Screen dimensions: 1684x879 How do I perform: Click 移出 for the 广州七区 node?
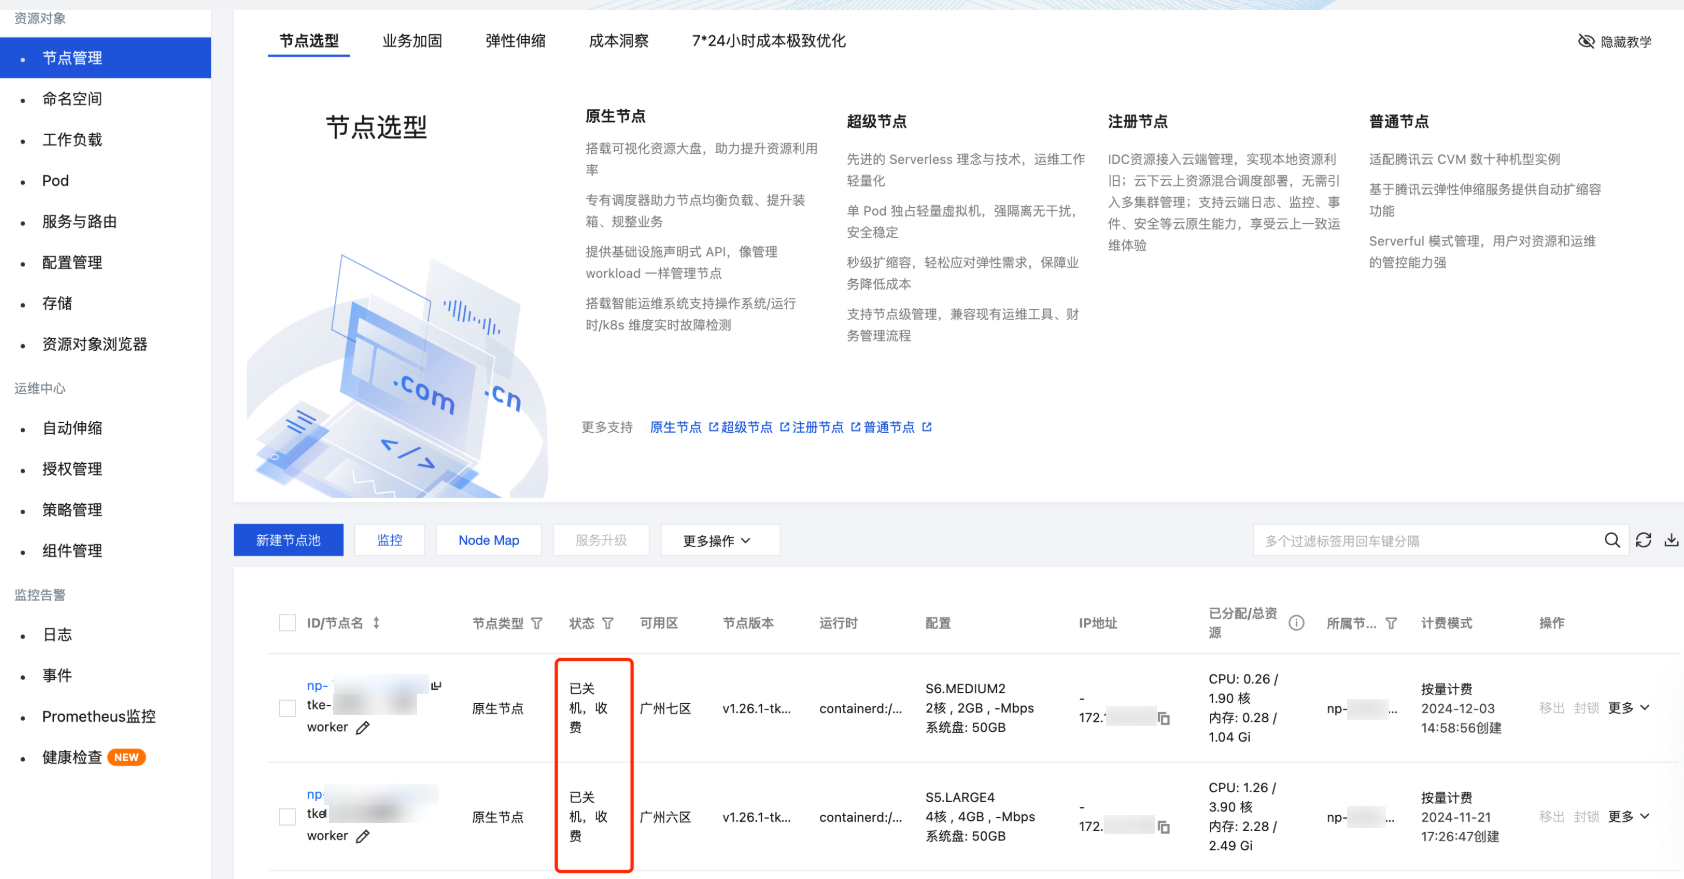point(1552,708)
